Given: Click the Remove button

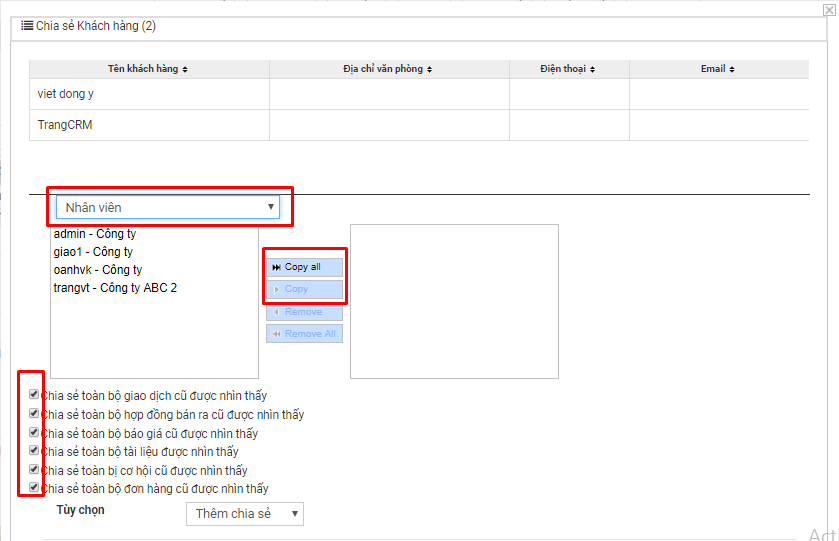Looking at the screenshot, I should coord(304,312).
